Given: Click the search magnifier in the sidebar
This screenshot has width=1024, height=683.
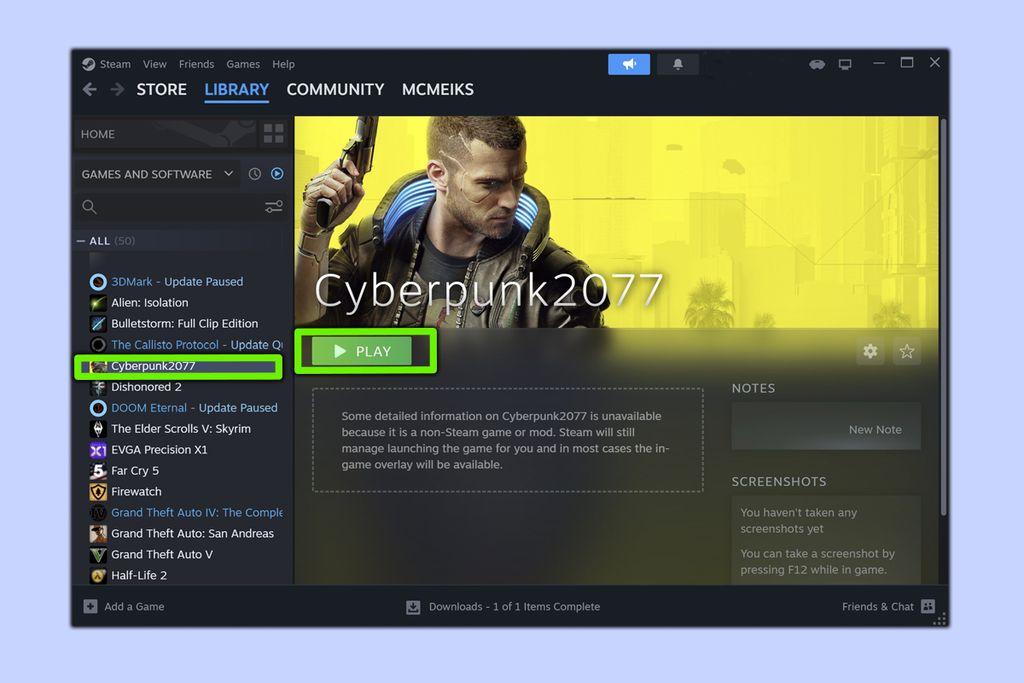Looking at the screenshot, I should (x=90, y=207).
